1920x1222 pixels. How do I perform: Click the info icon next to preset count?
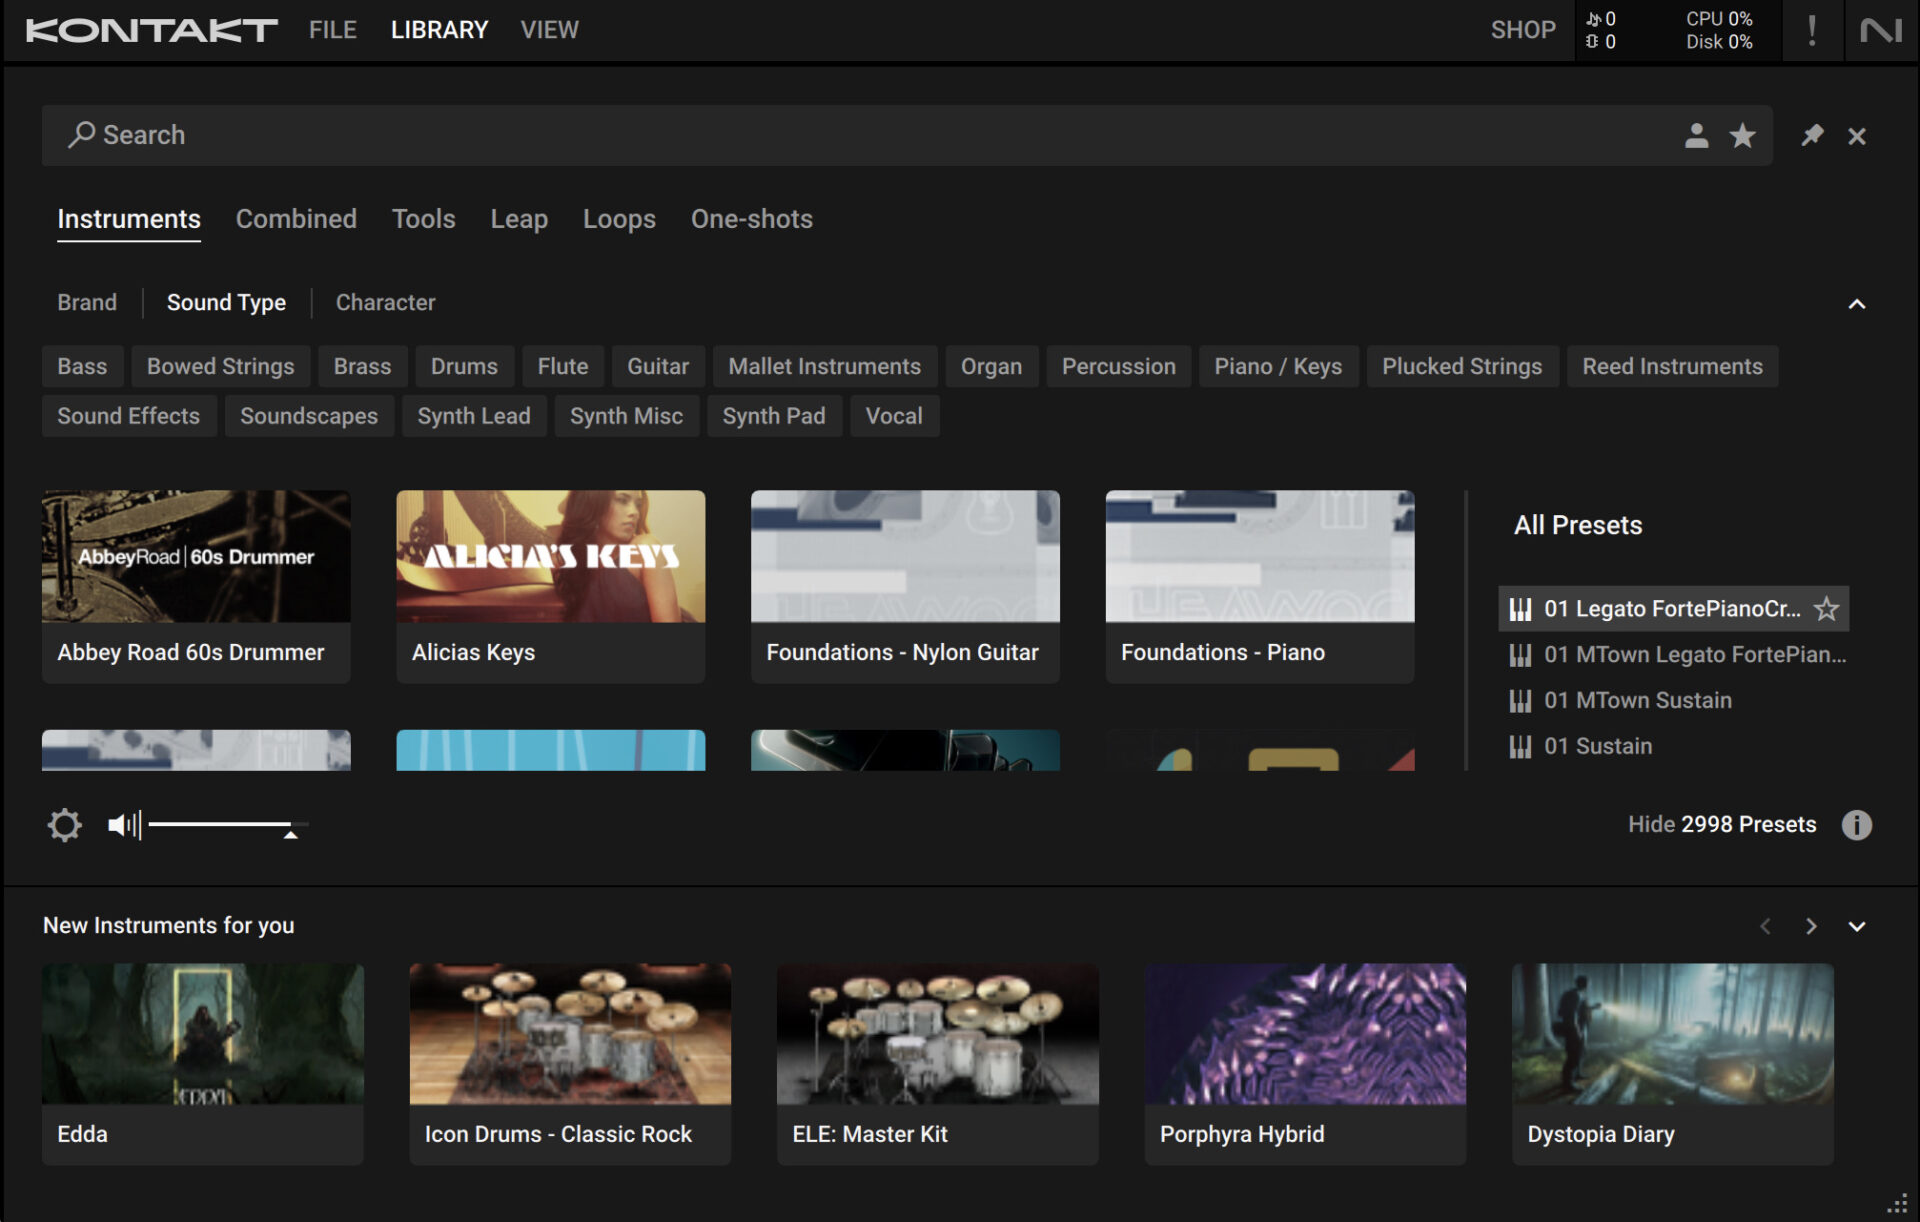(1858, 824)
